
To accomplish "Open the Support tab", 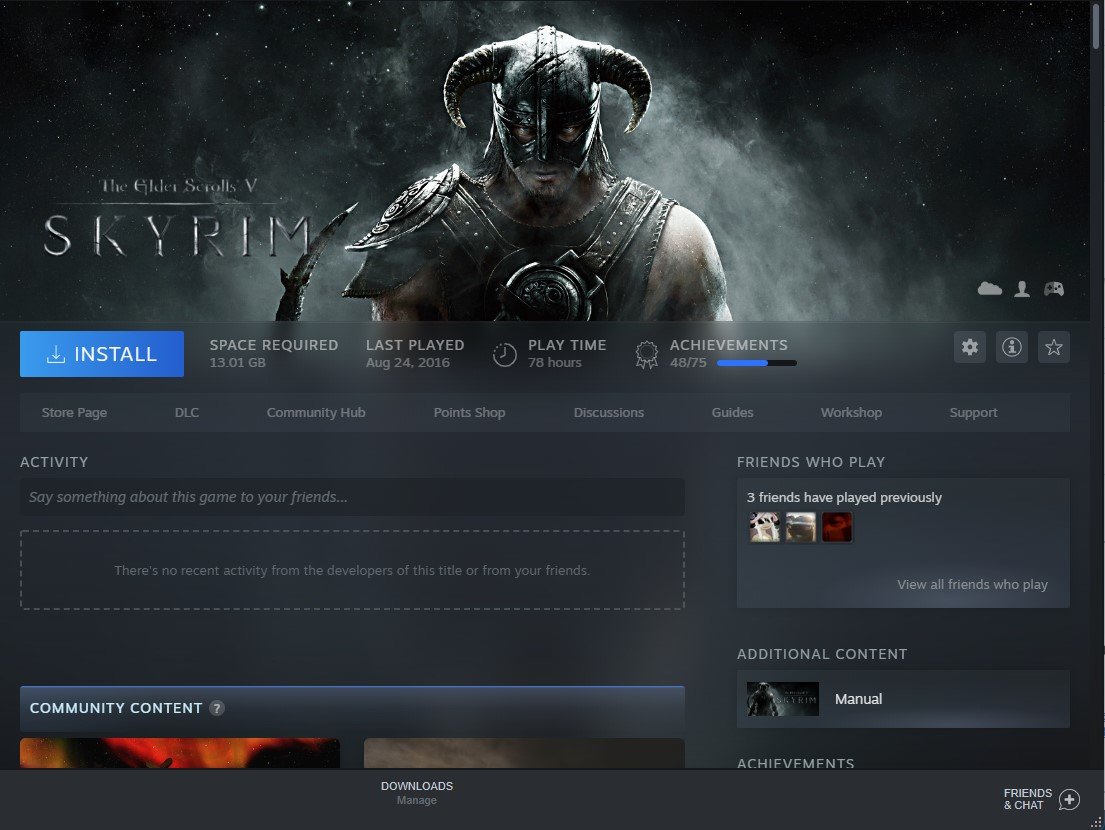I will point(973,412).
